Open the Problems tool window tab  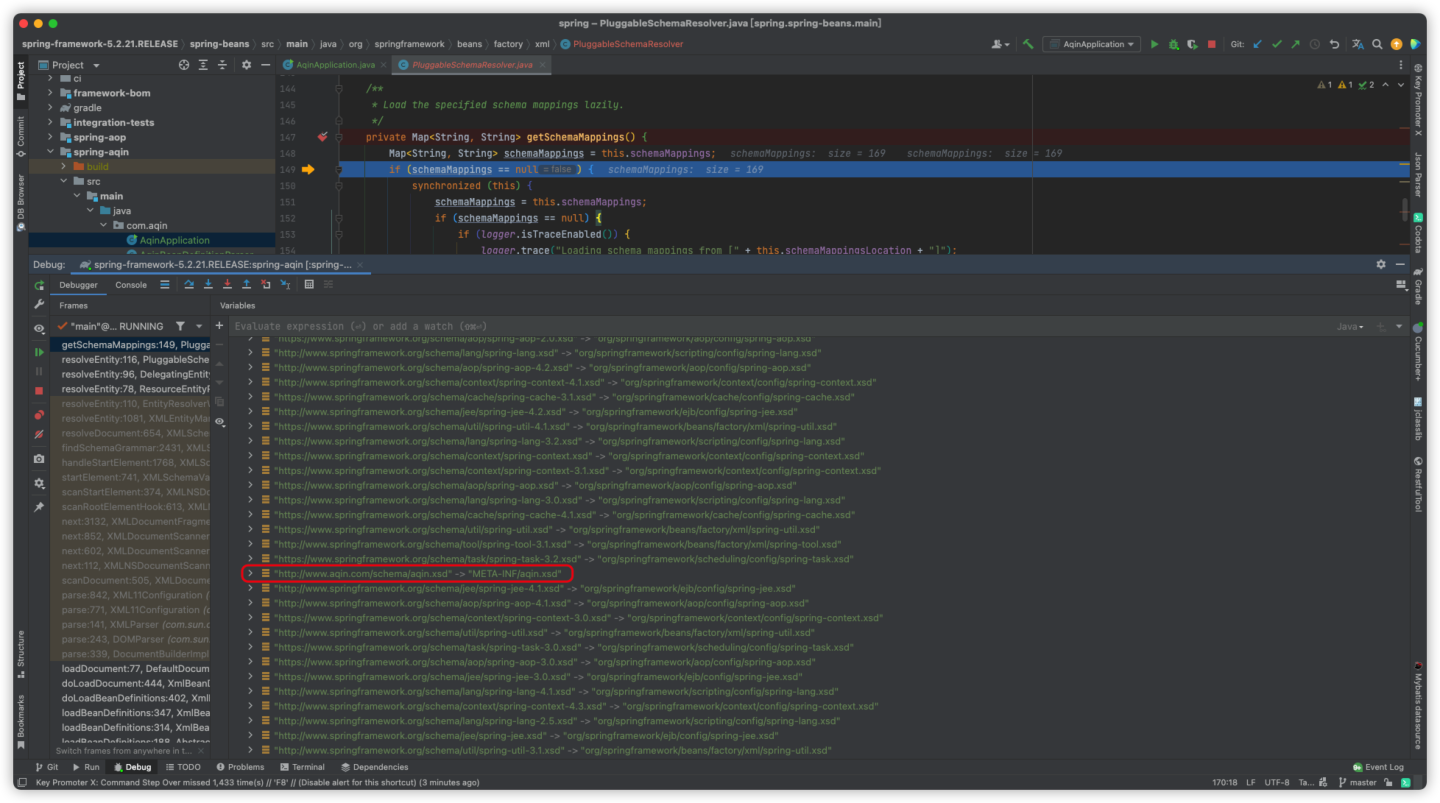239,767
